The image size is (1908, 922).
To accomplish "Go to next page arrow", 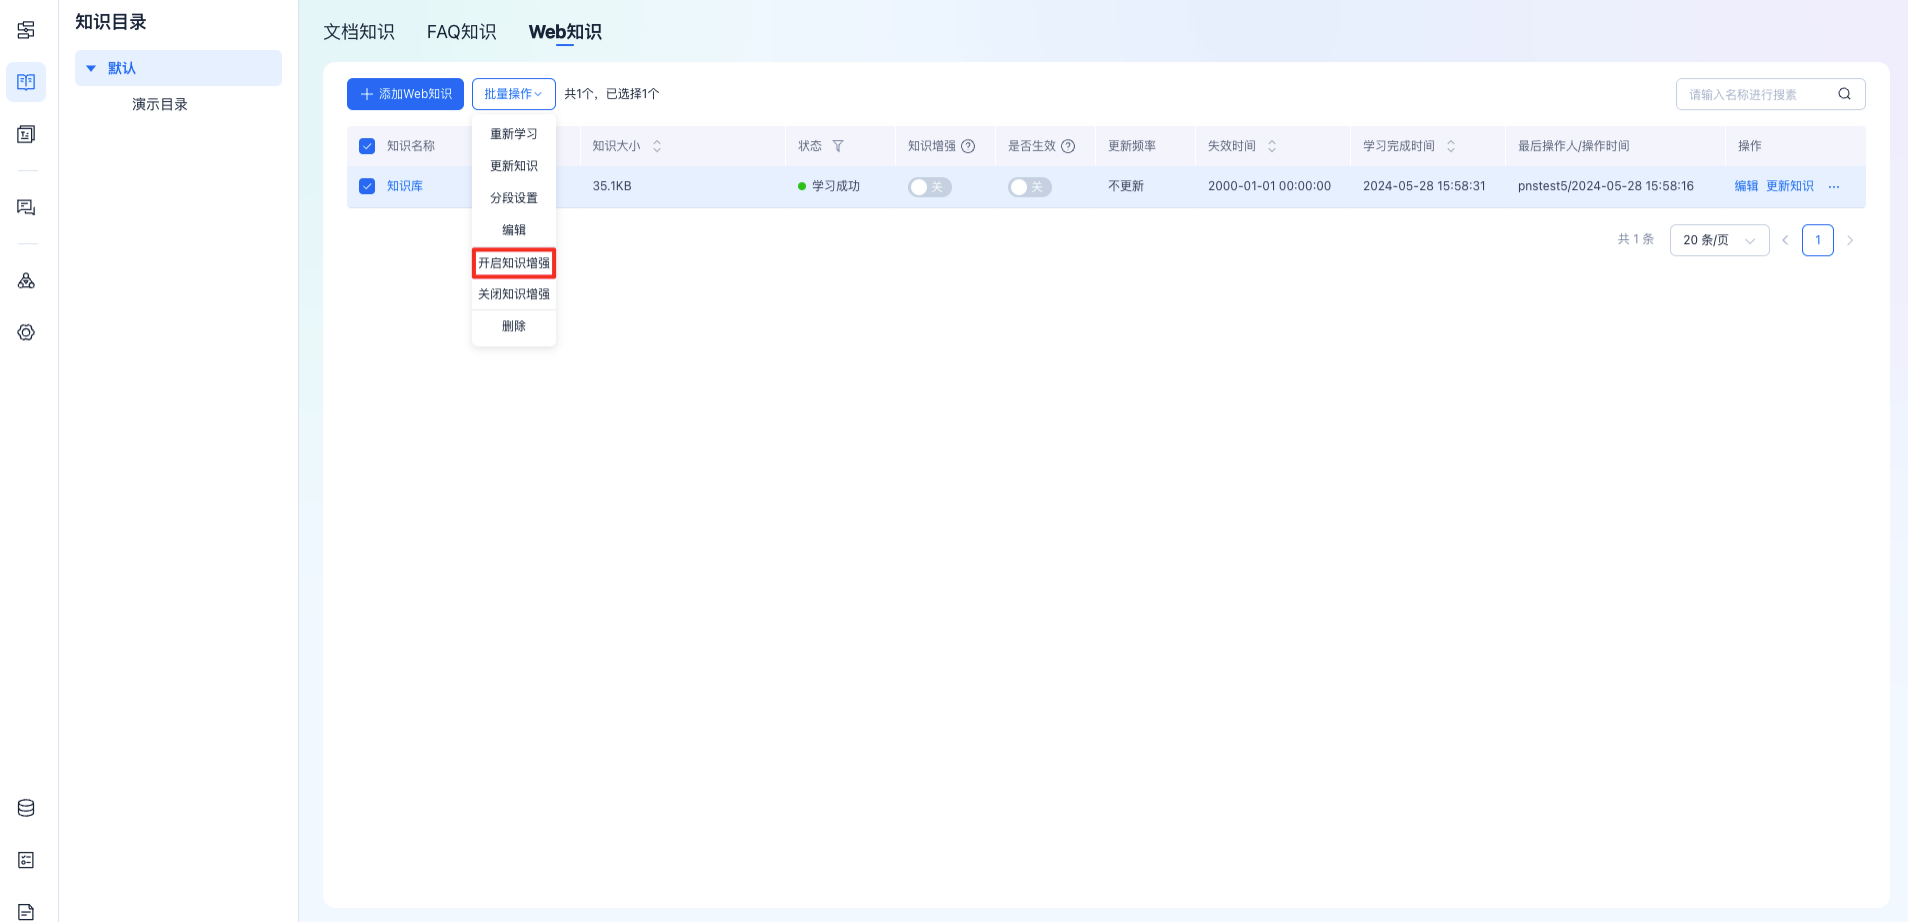I will tap(1850, 240).
